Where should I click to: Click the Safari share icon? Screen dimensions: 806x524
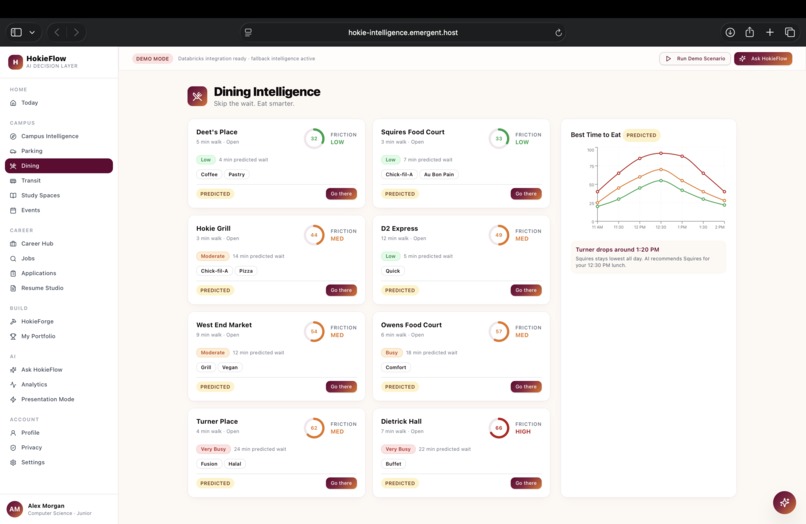749,32
